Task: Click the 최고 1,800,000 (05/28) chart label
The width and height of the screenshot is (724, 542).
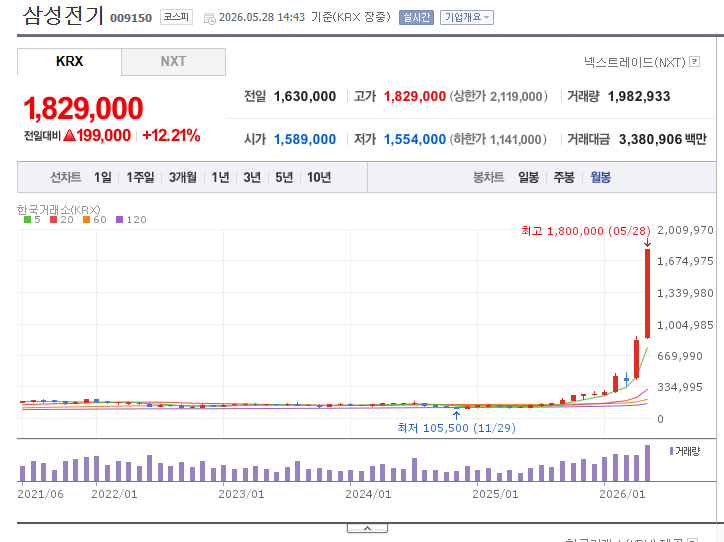Action: (585, 231)
